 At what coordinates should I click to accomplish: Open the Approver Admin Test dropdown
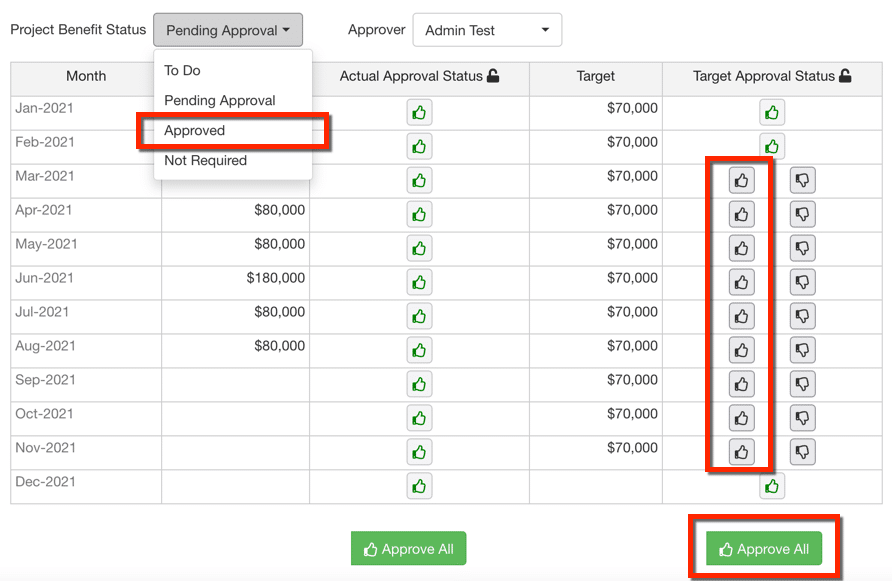(487, 30)
